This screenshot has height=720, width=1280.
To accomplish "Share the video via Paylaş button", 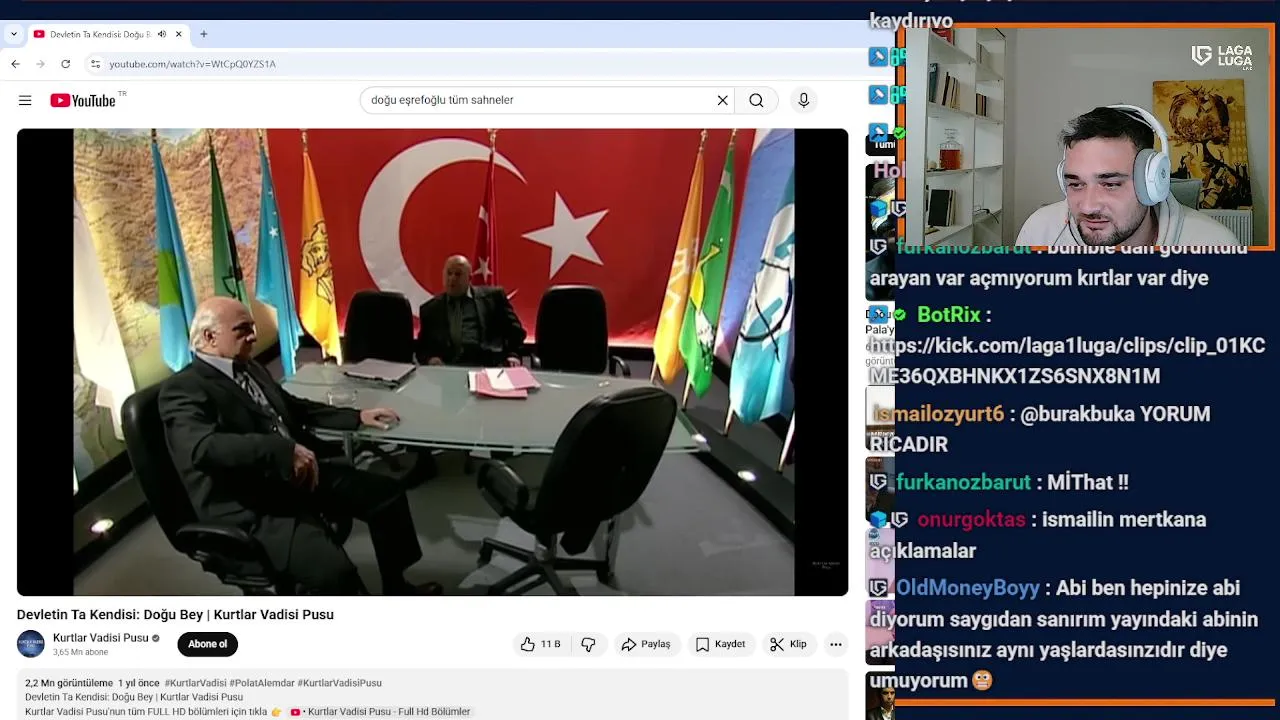I will click(646, 644).
